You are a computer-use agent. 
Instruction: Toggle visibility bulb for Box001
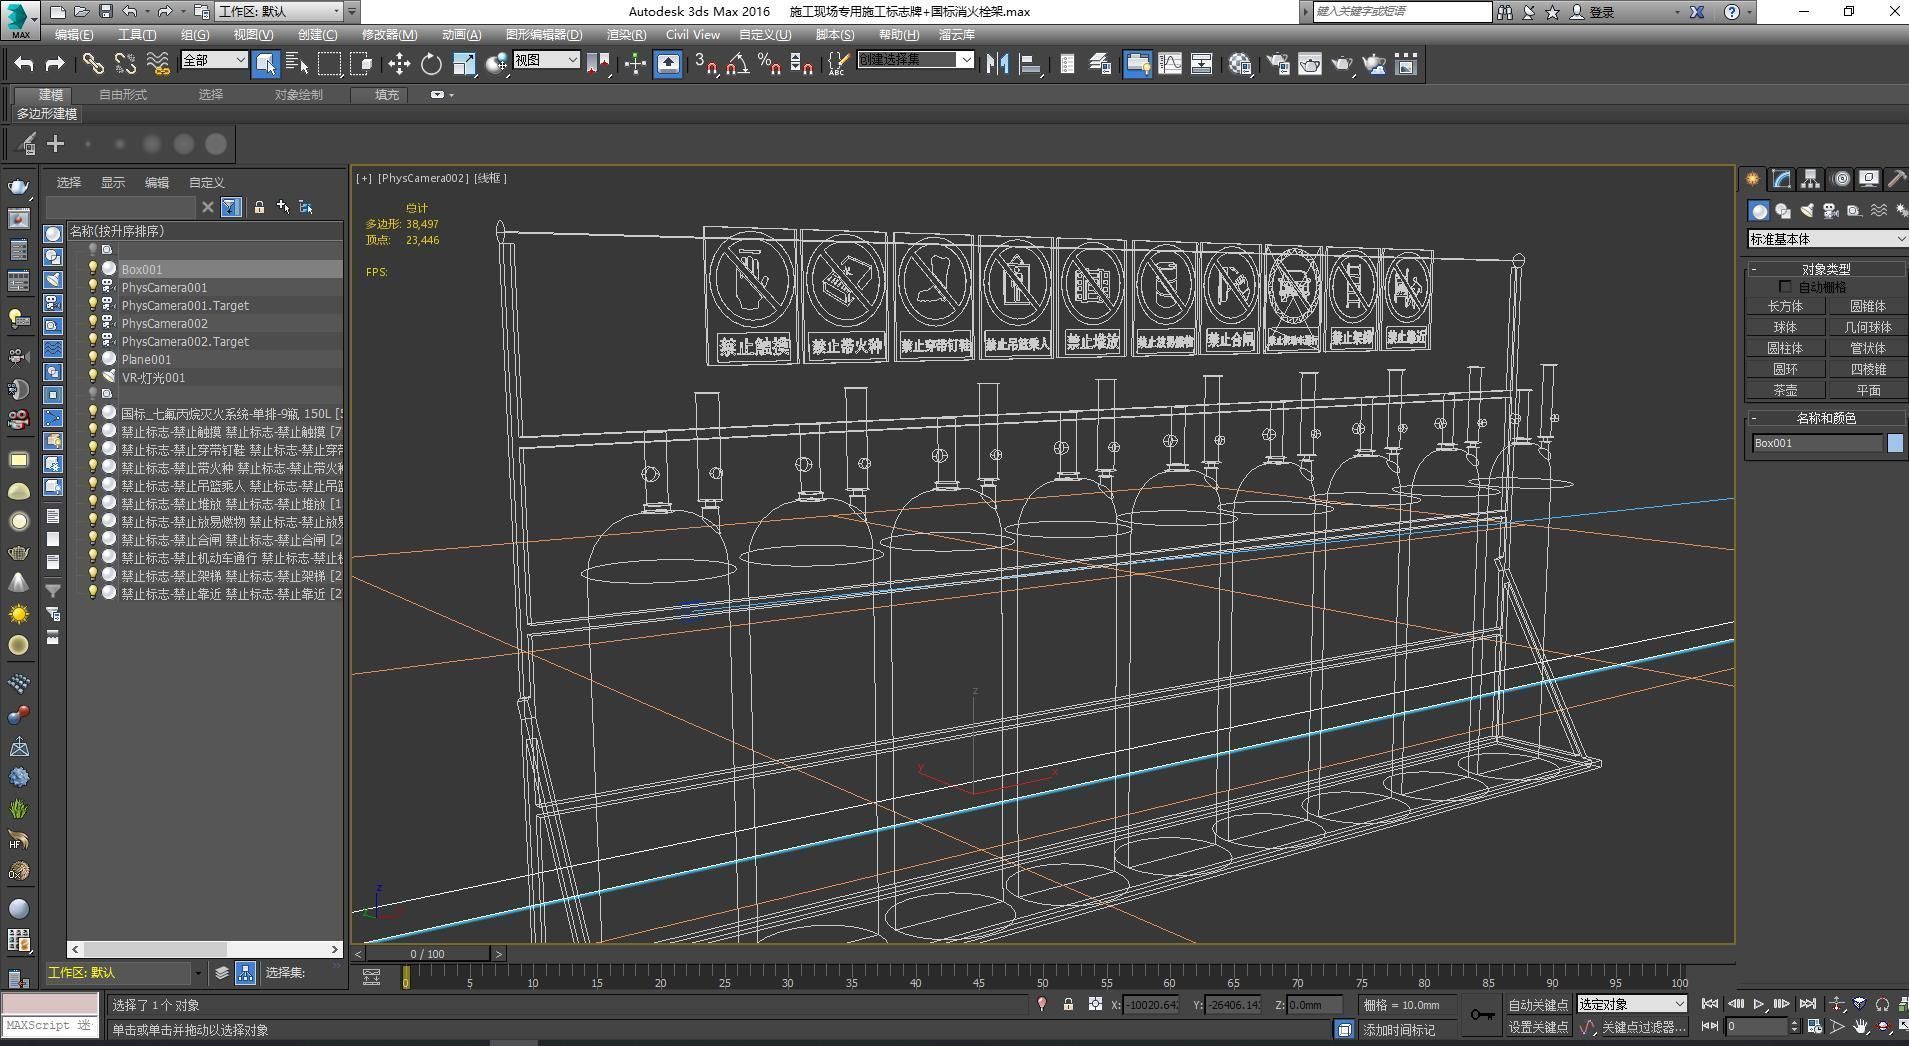(x=93, y=269)
